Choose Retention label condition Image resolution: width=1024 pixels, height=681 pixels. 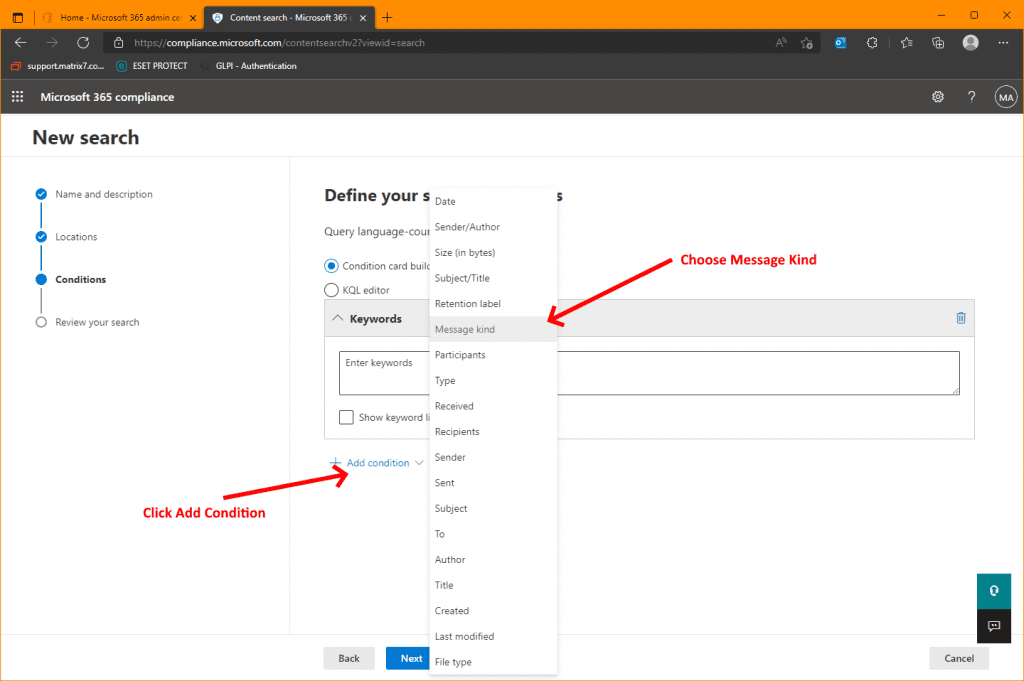(x=493, y=304)
